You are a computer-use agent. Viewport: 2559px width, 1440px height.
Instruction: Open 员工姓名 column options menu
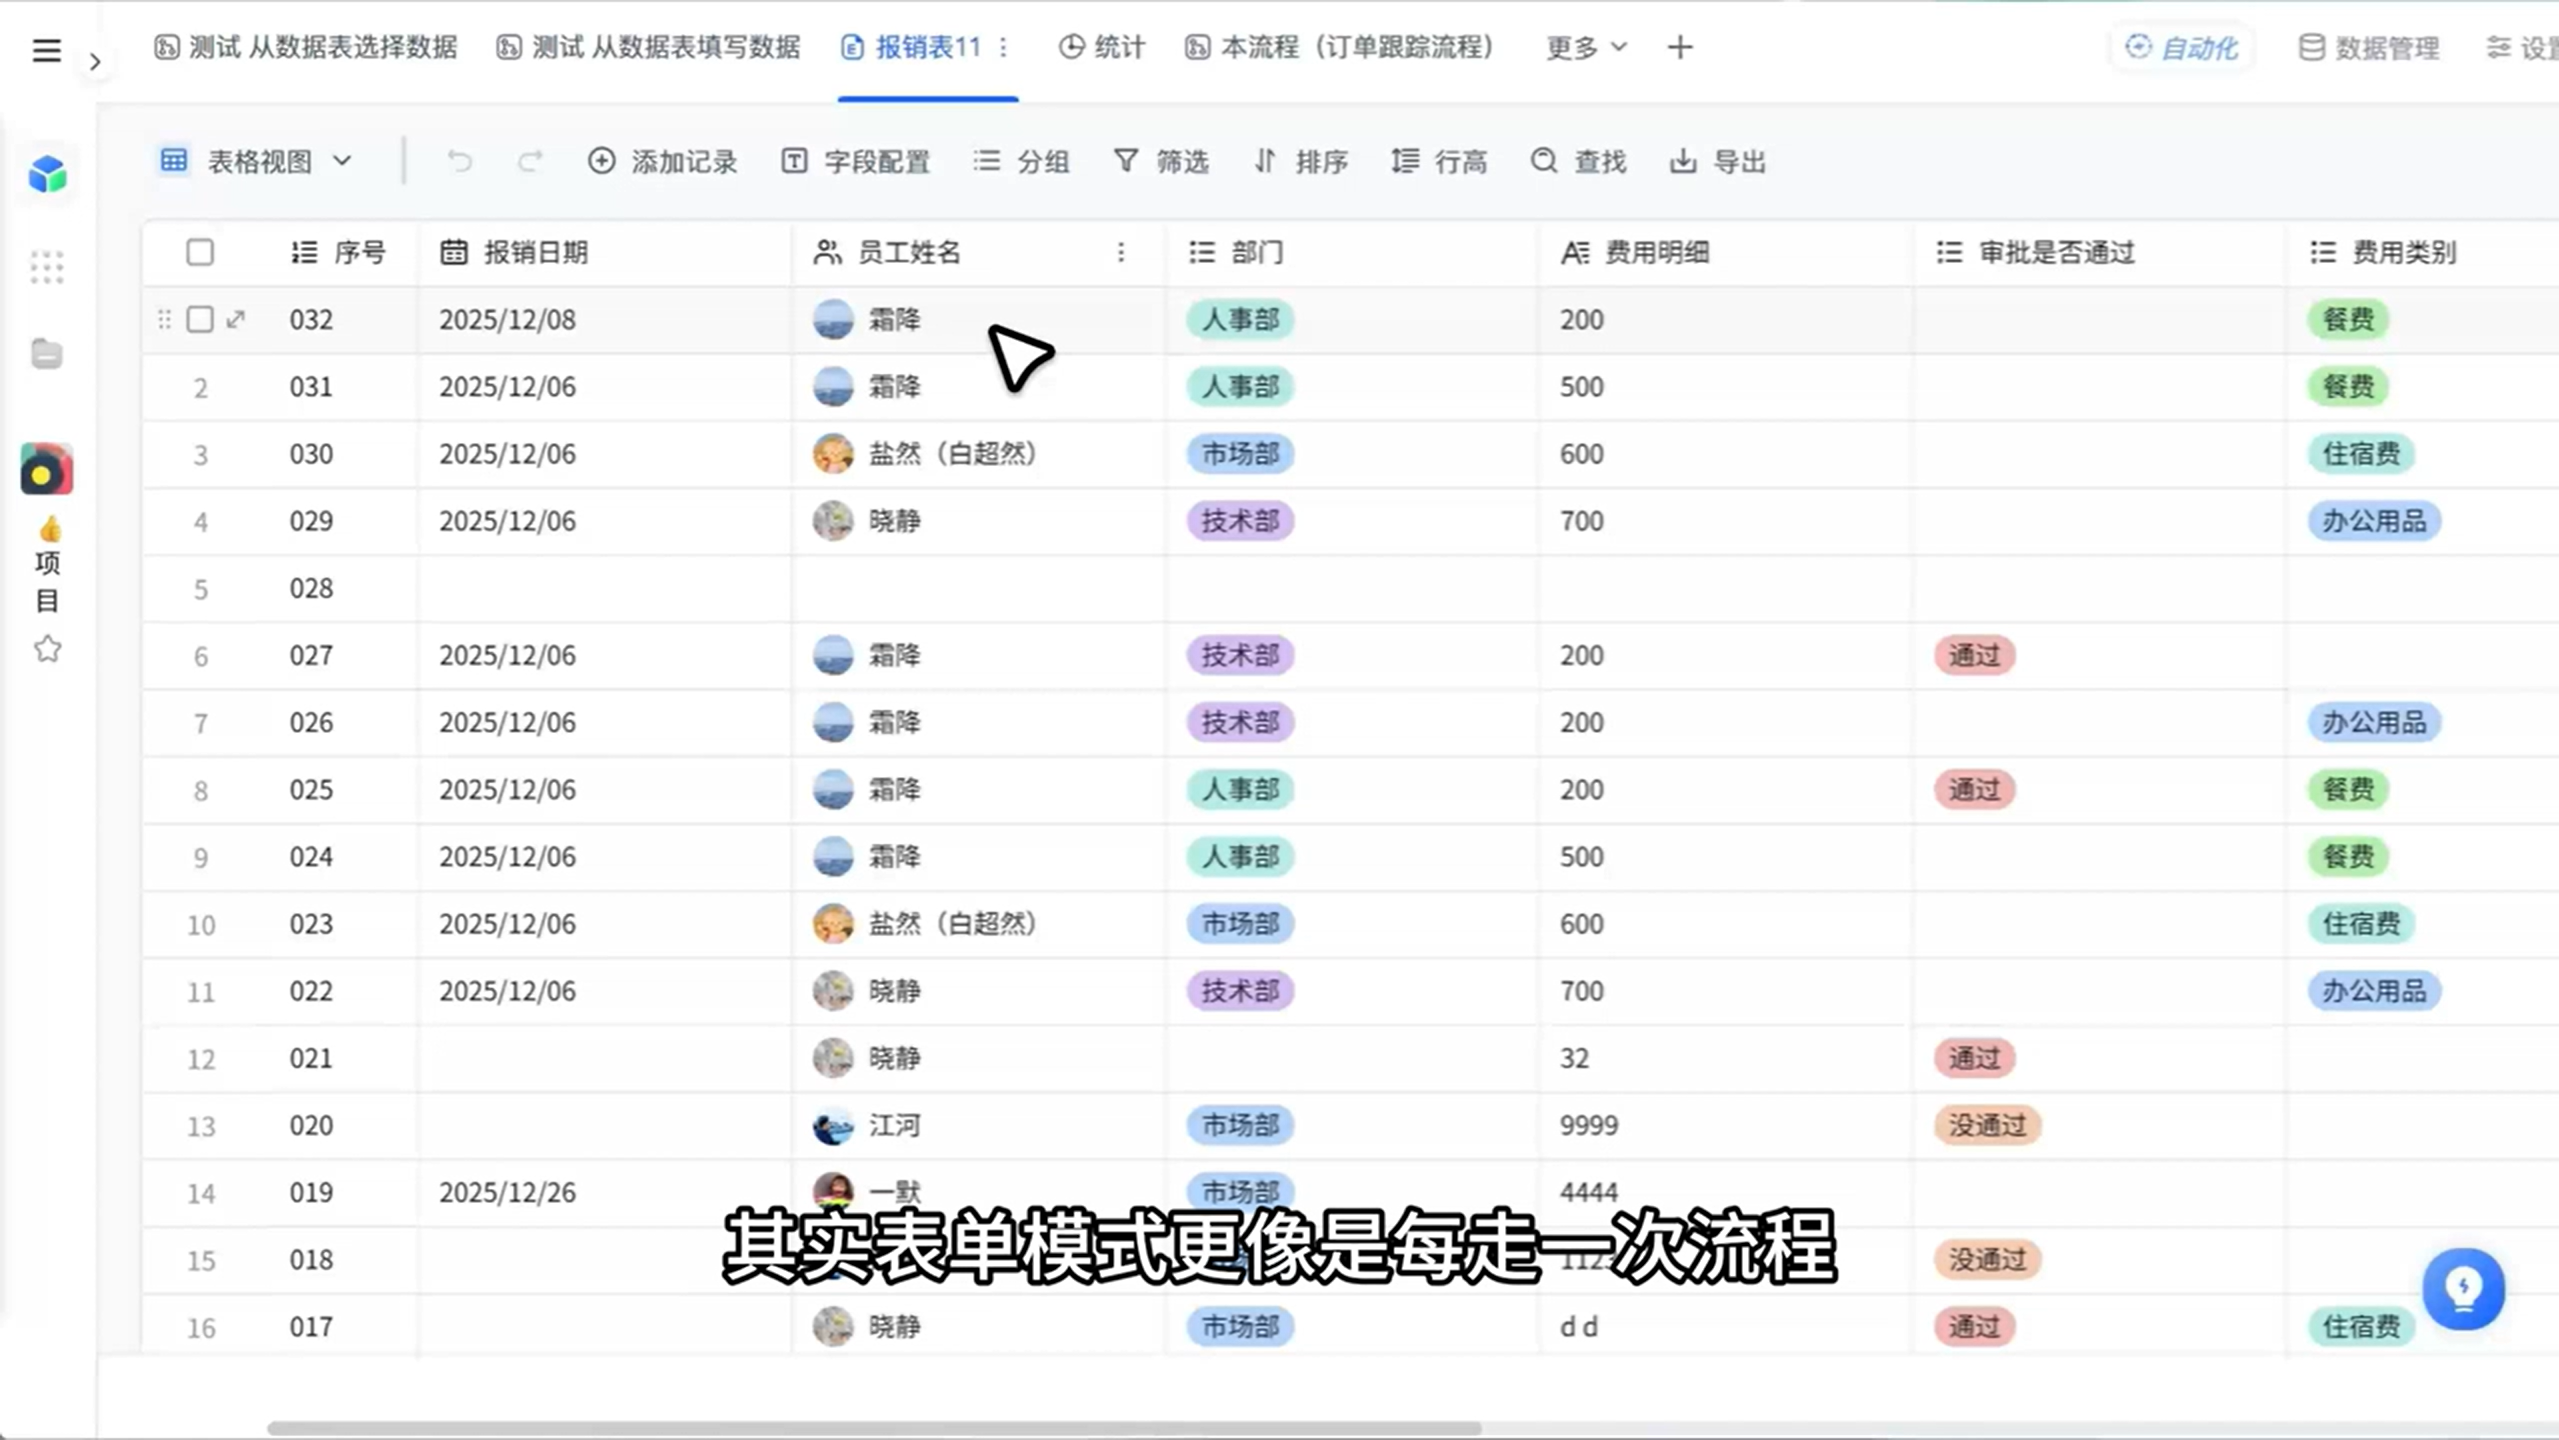(x=1121, y=252)
